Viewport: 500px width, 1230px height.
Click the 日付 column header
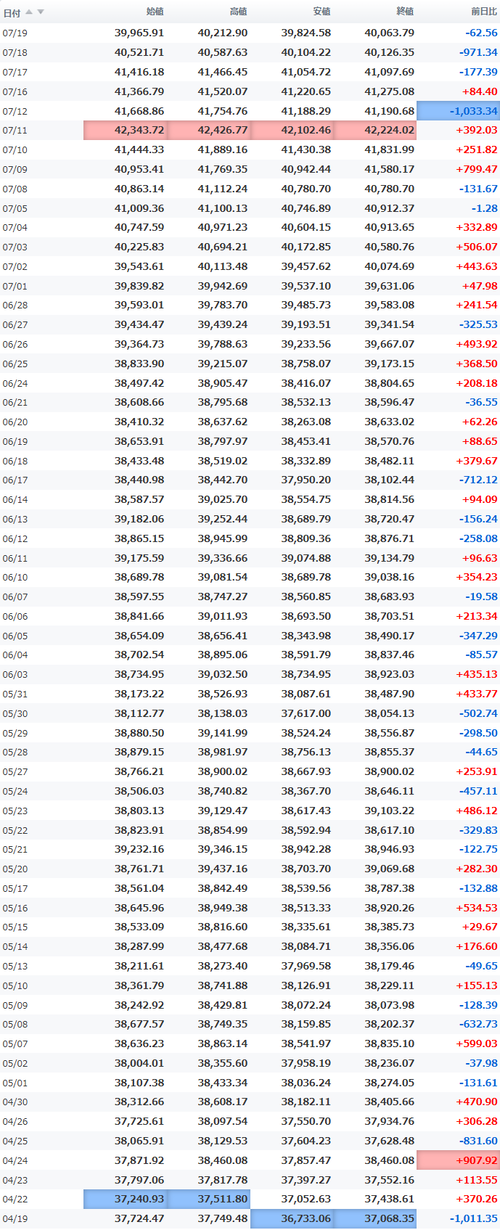[11, 12]
